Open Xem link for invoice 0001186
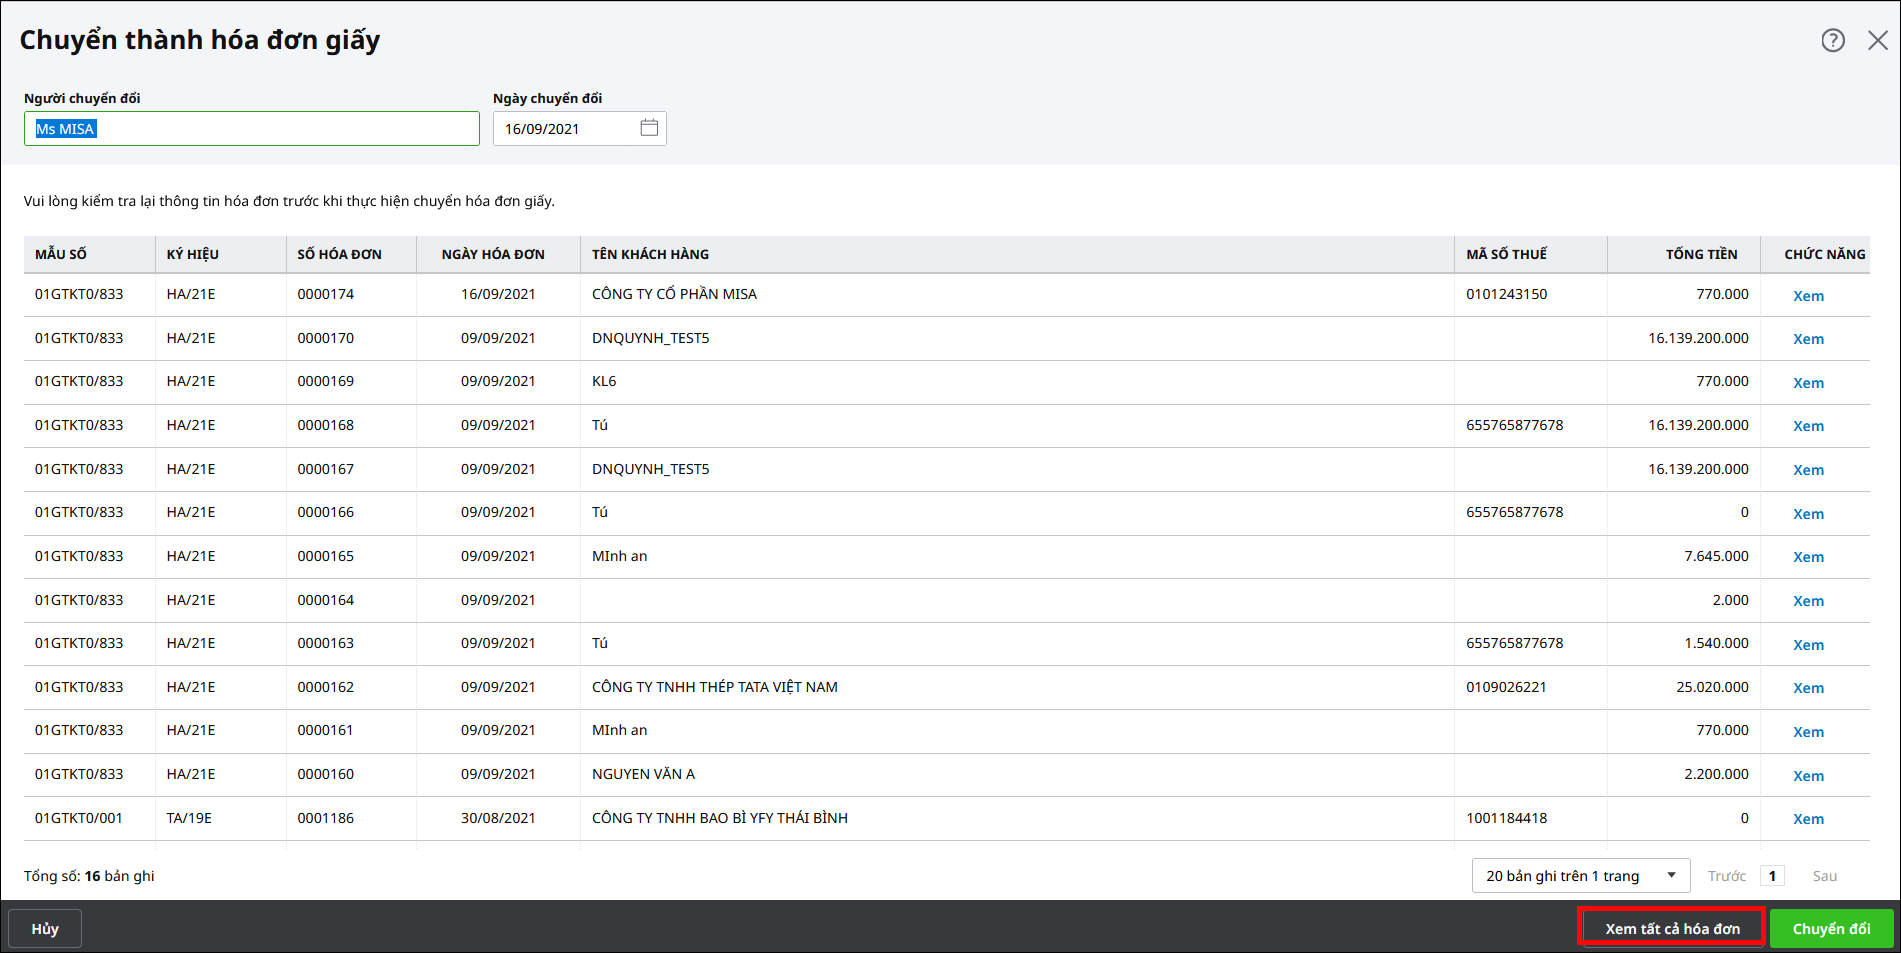Viewport: 1901px width, 953px height. click(x=1807, y=819)
